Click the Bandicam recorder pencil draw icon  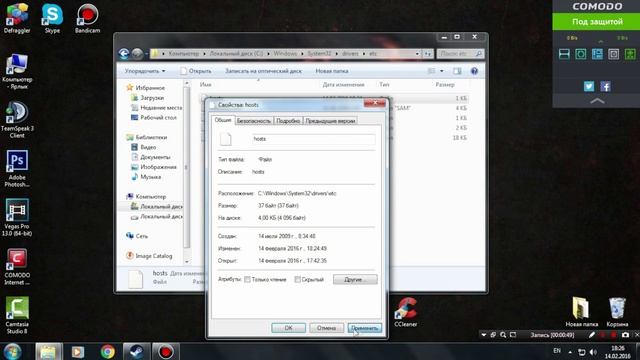[591, 335]
